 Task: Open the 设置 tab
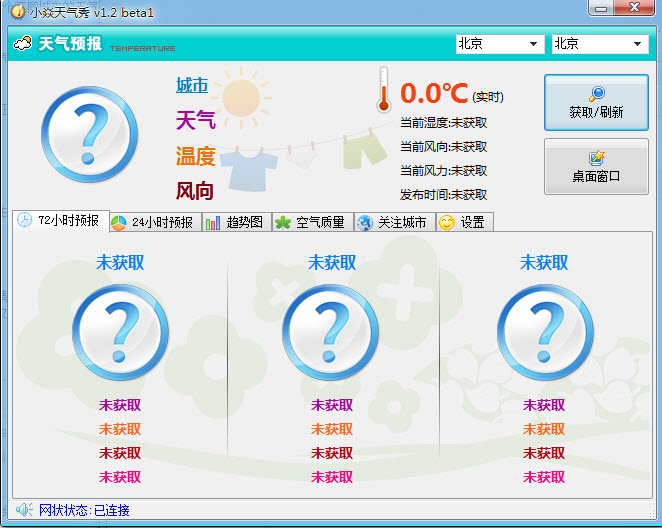click(x=464, y=222)
